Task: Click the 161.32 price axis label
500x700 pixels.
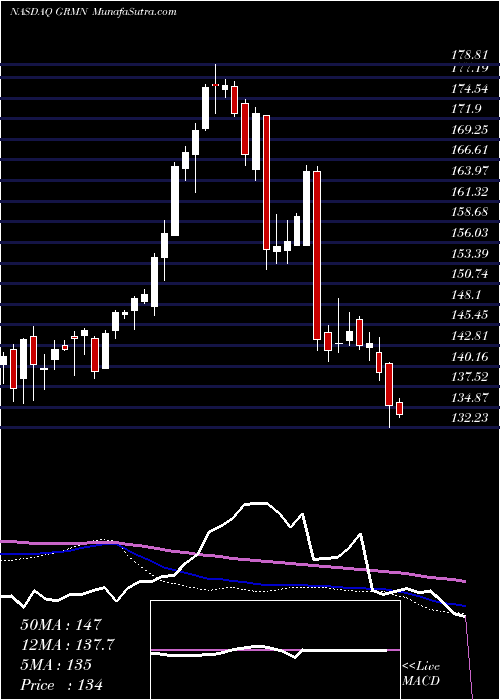Action: coord(468,192)
